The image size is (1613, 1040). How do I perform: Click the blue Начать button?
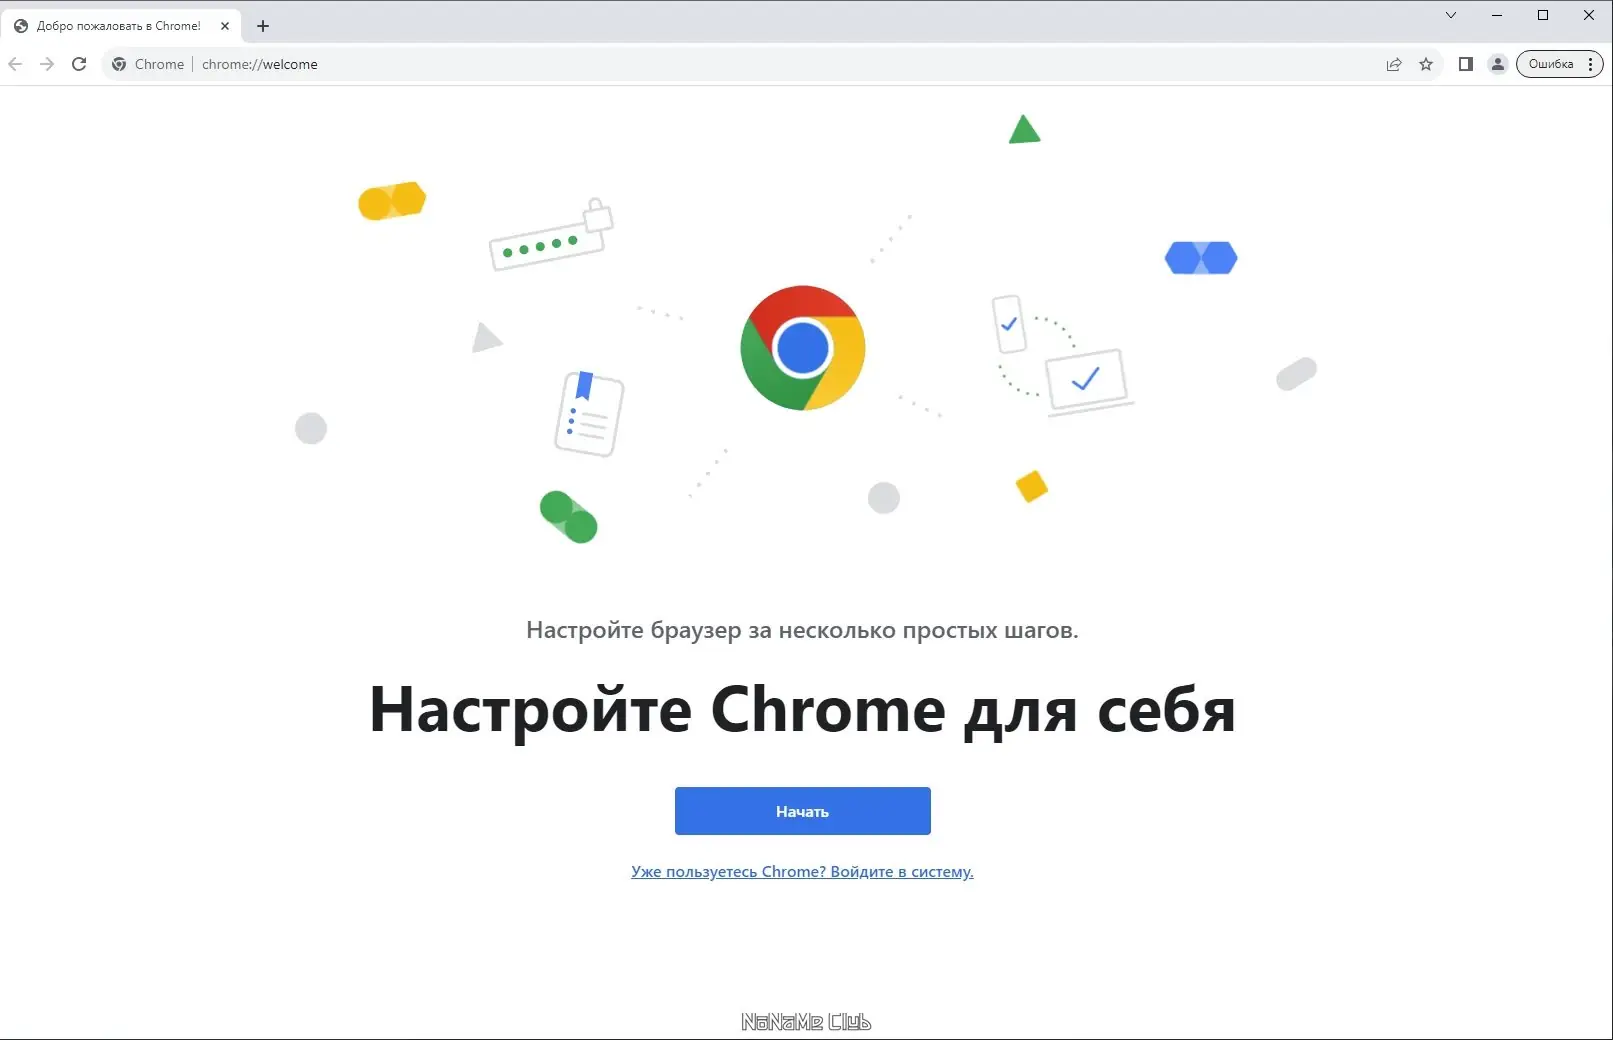[x=802, y=811]
